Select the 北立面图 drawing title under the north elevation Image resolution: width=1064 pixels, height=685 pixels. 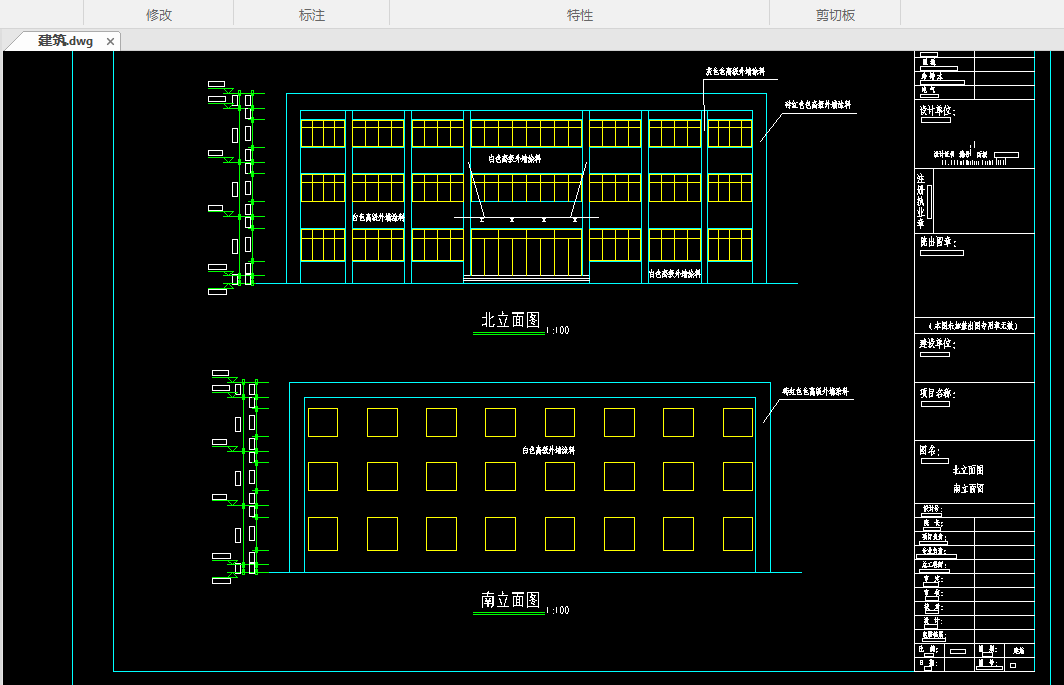pyautogui.click(x=510, y=320)
